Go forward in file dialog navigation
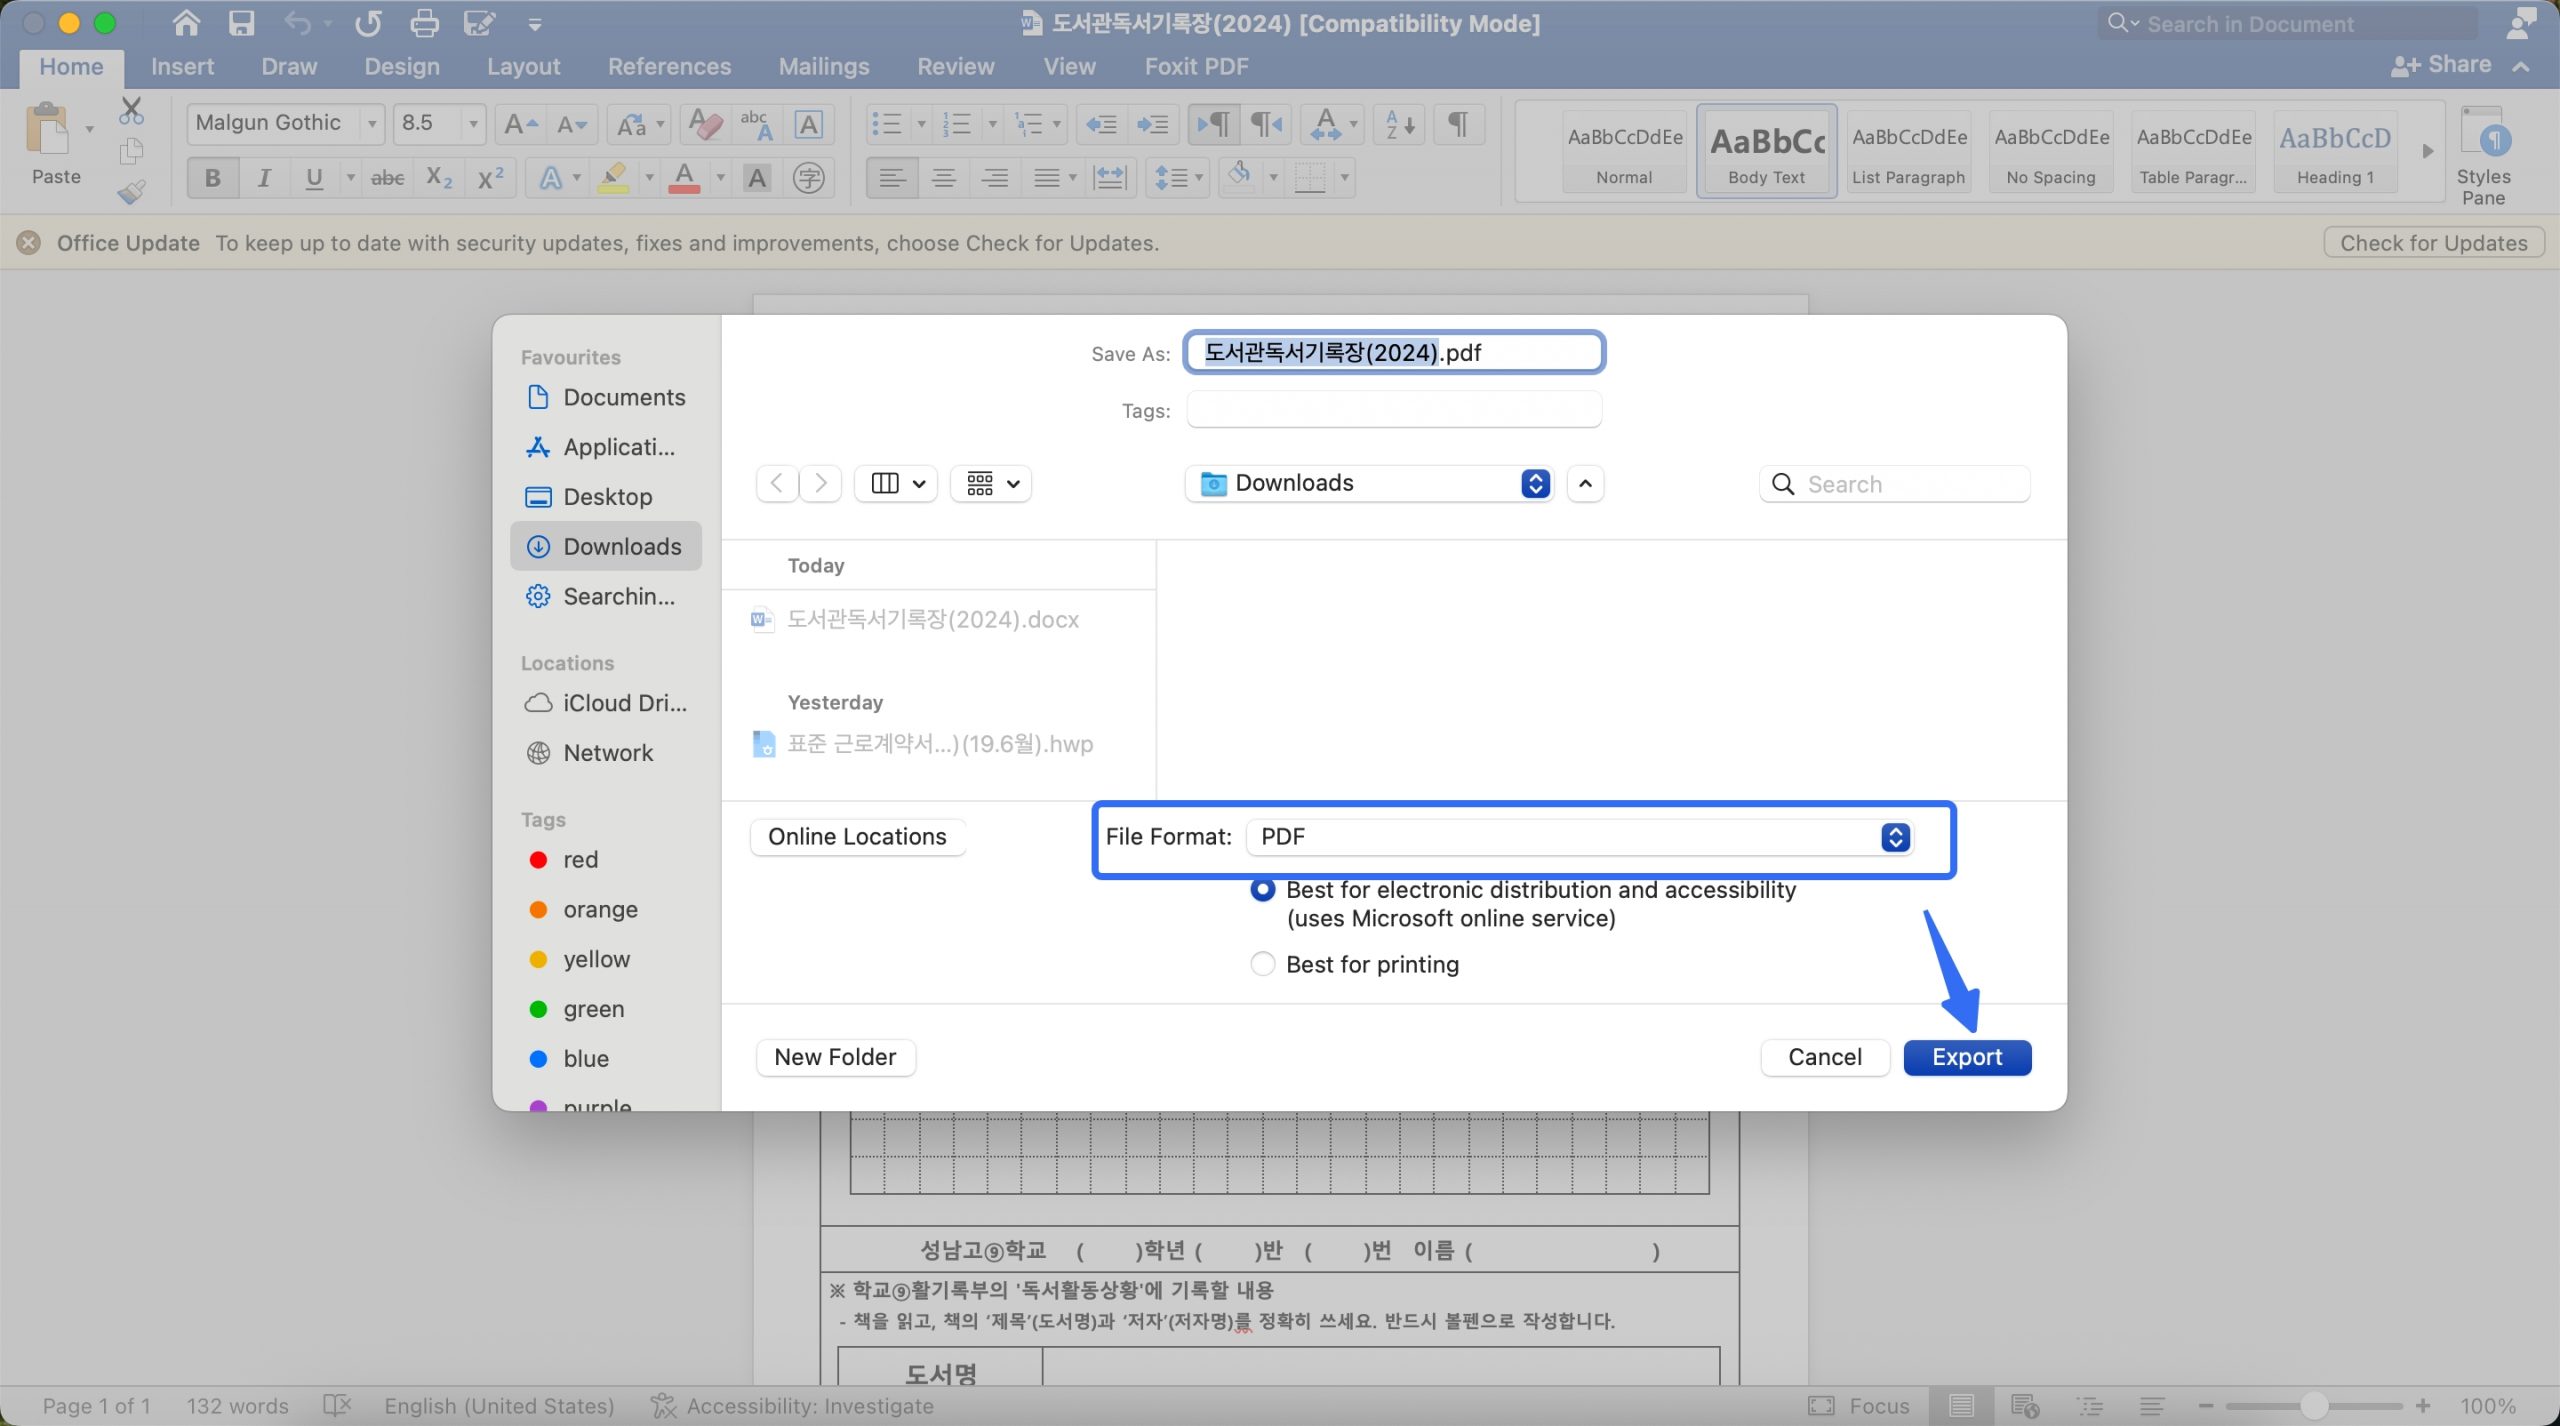Screen dimensions: 2560x1426 820,484
